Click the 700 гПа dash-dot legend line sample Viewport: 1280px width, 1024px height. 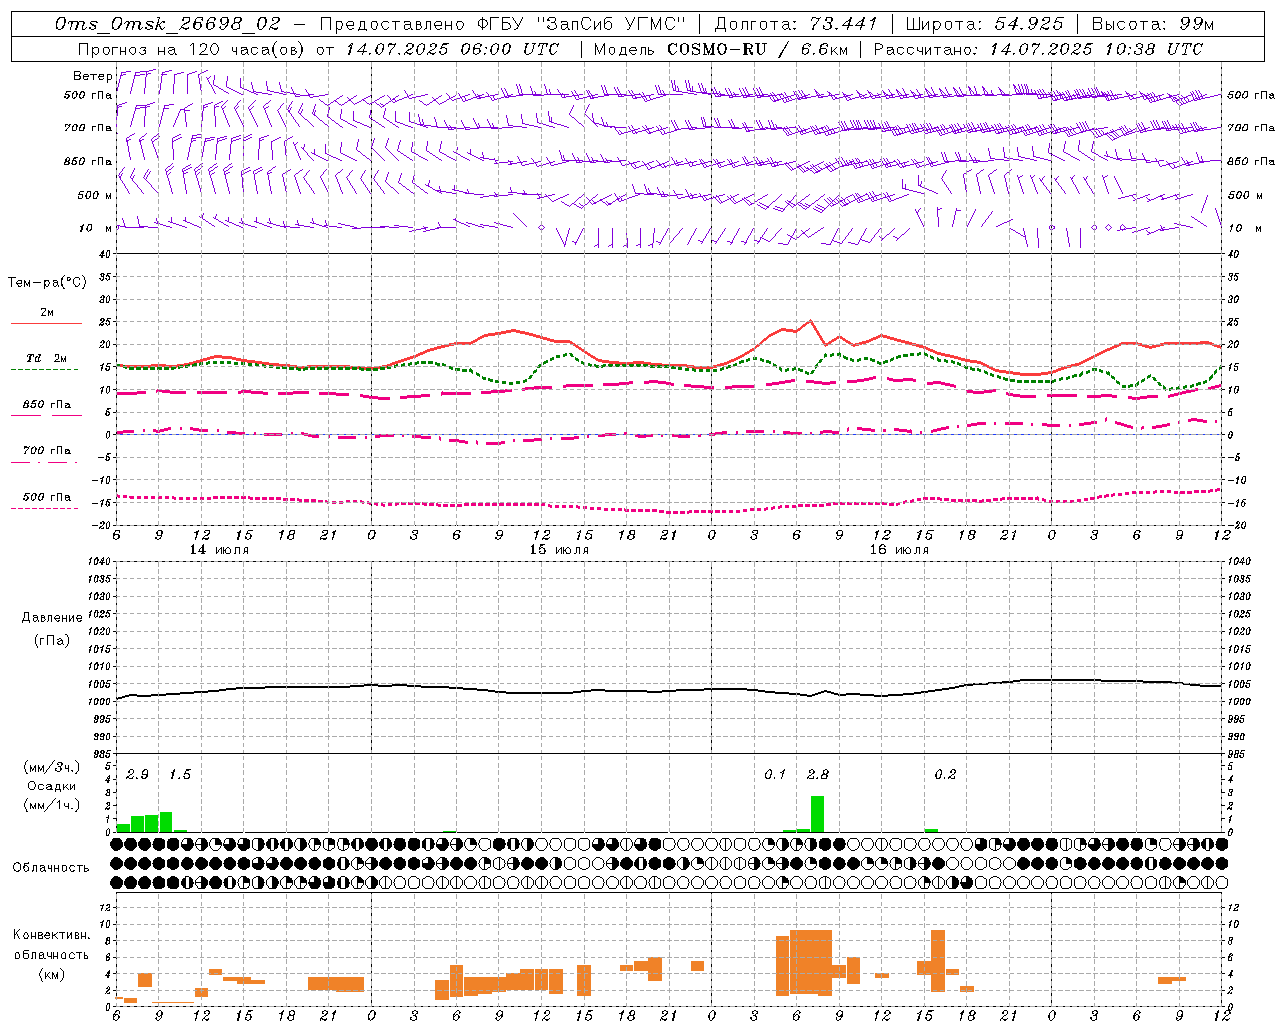46,462
